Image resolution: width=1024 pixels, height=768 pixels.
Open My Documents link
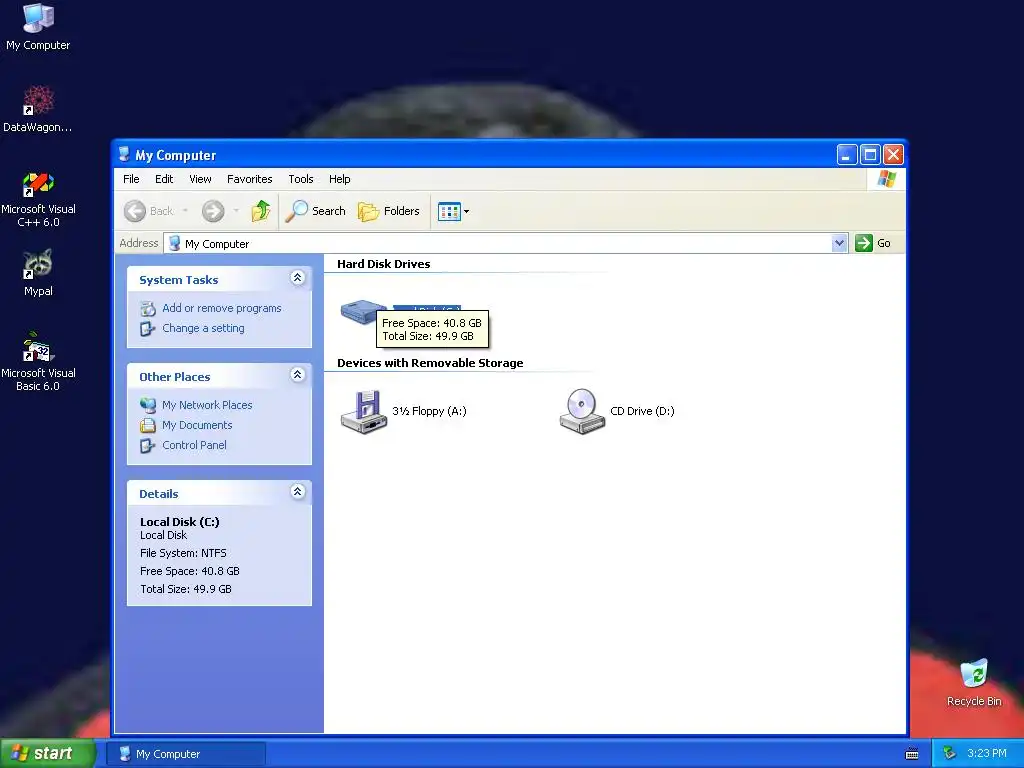tap(197, 425)
